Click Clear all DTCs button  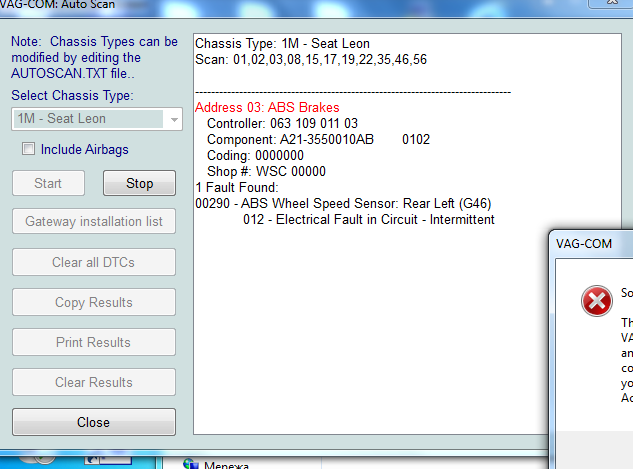pyautogui.click(x=94, y=262)
